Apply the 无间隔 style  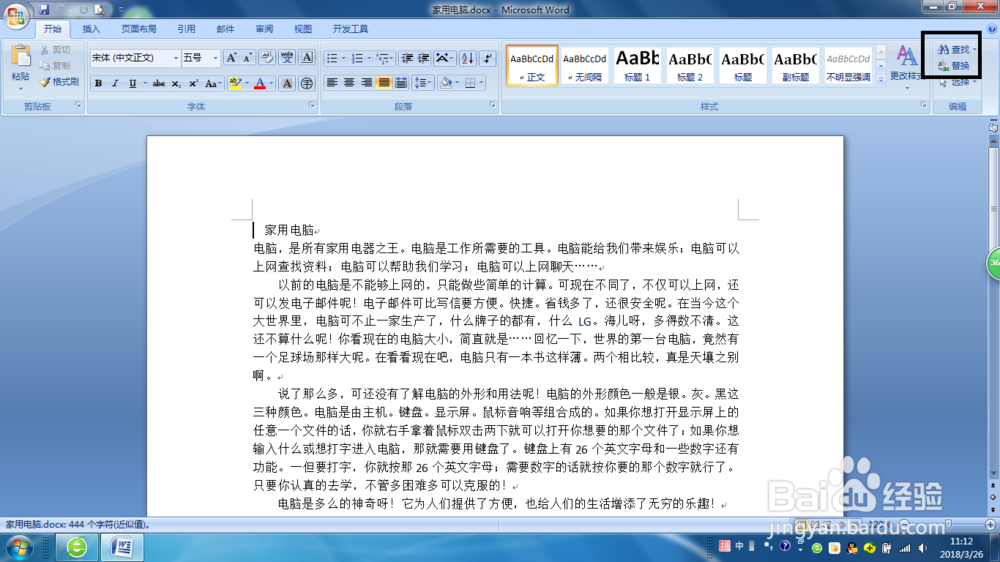point(584,65)
